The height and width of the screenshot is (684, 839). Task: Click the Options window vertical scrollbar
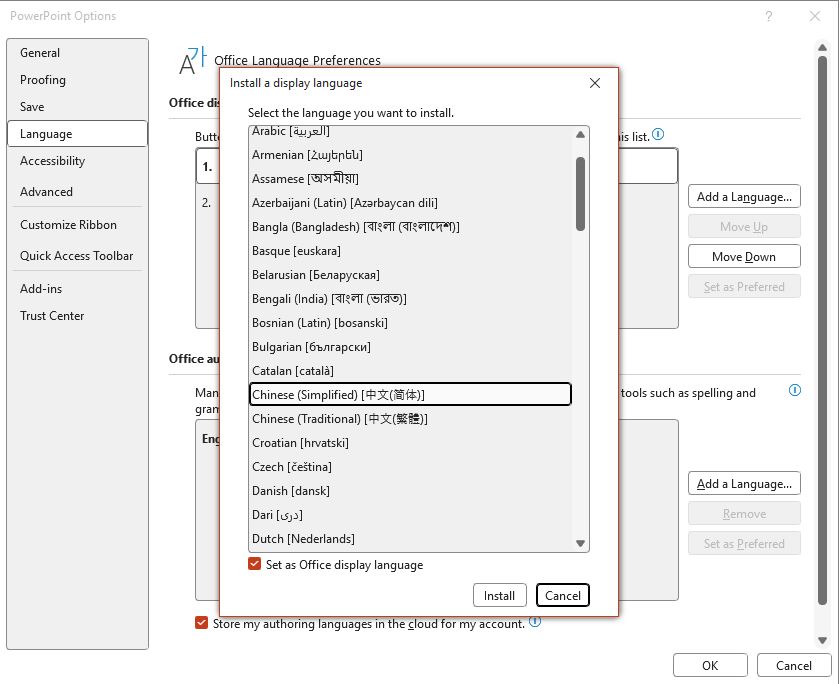(822, 331)
